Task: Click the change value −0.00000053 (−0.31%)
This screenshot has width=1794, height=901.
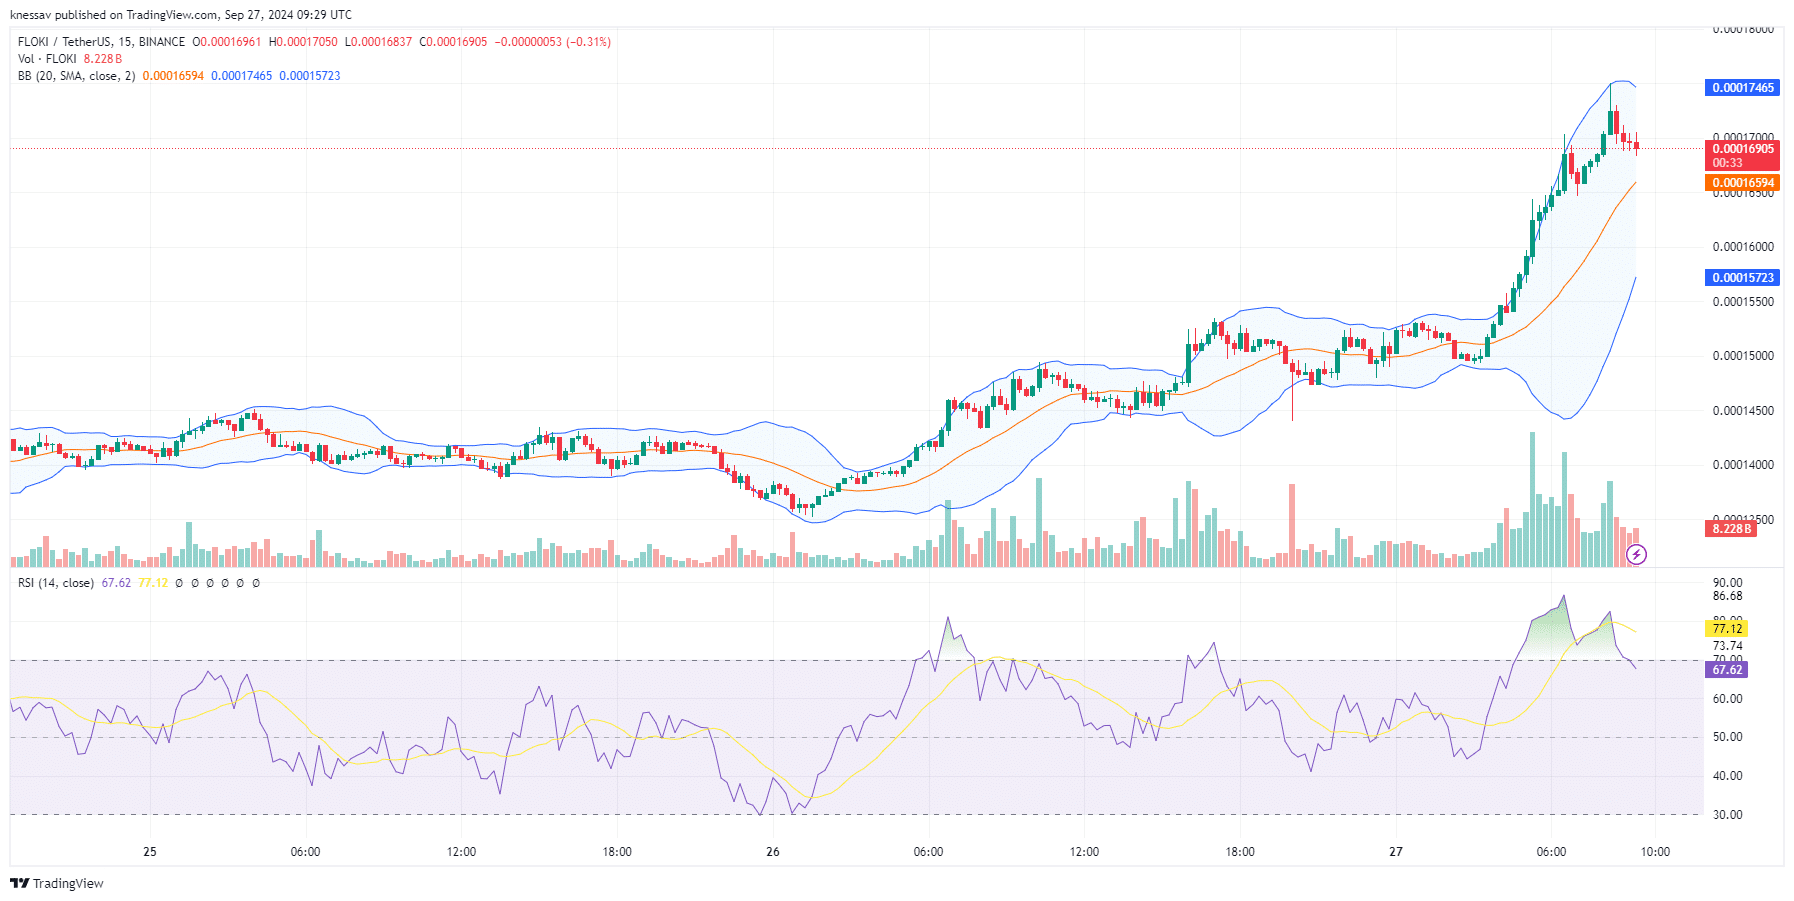Action: [x=552, y=42]
